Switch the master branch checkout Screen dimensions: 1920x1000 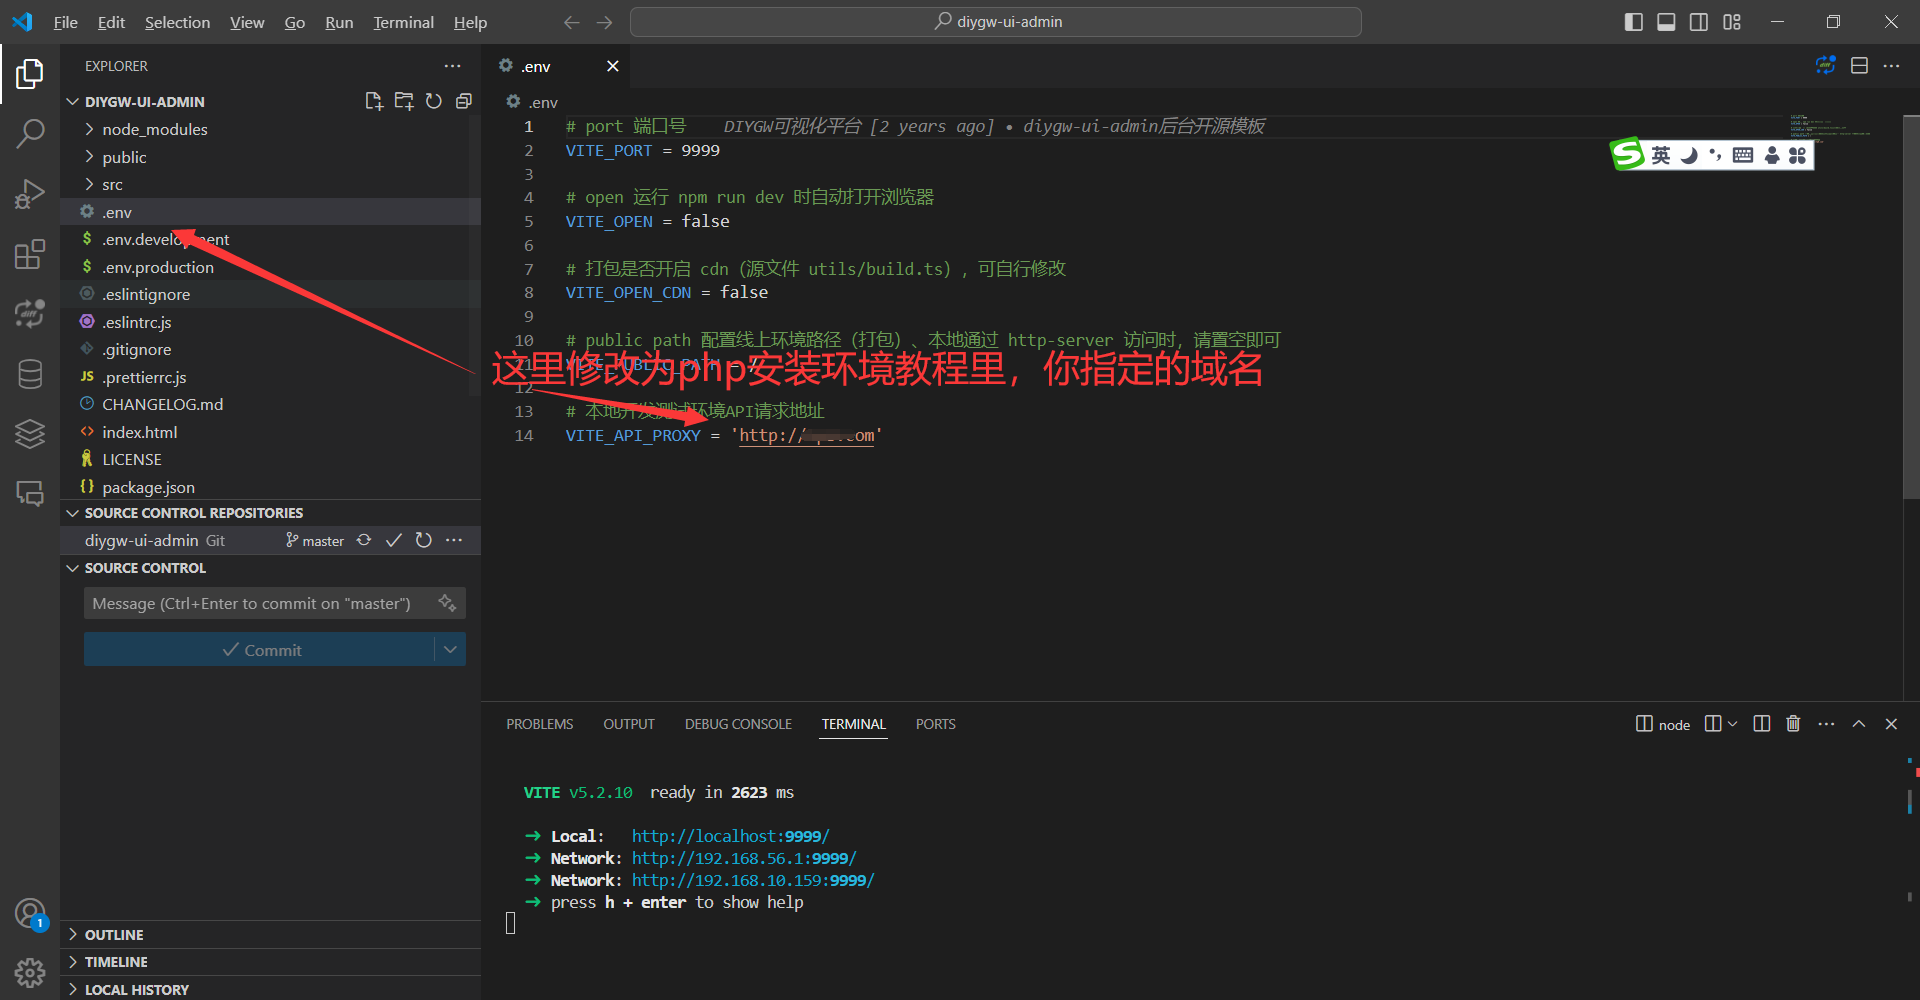coord(315,540)
